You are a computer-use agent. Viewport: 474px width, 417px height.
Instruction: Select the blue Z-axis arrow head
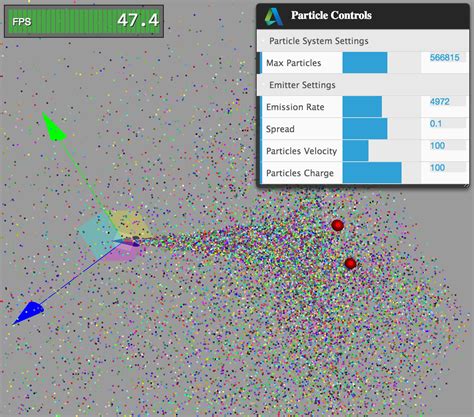coord(29,313)
